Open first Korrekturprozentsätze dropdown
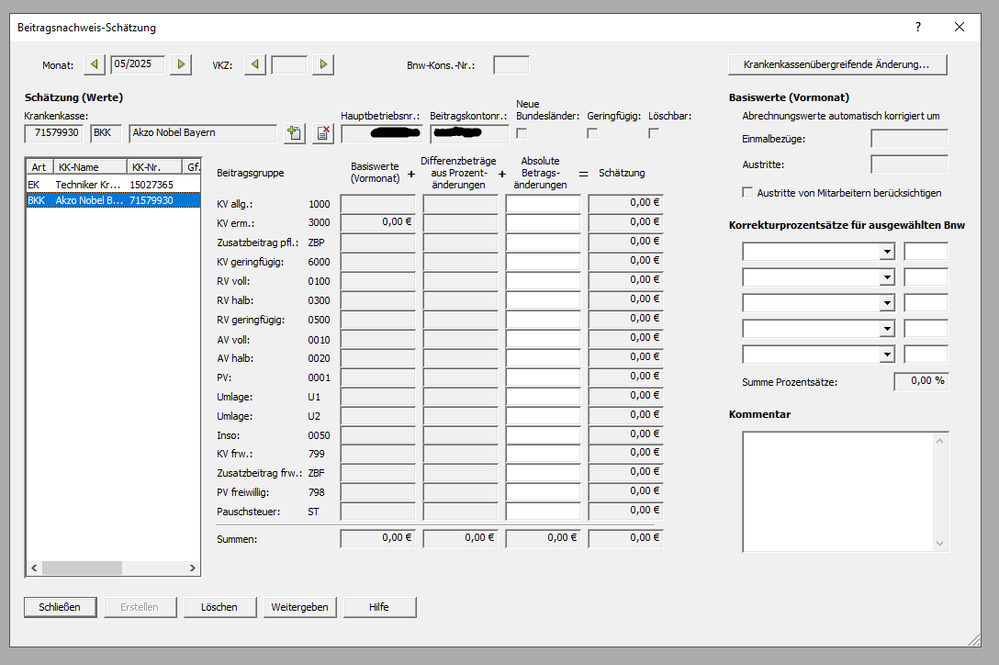Screen dimensions: 999x665 (886, 252)
